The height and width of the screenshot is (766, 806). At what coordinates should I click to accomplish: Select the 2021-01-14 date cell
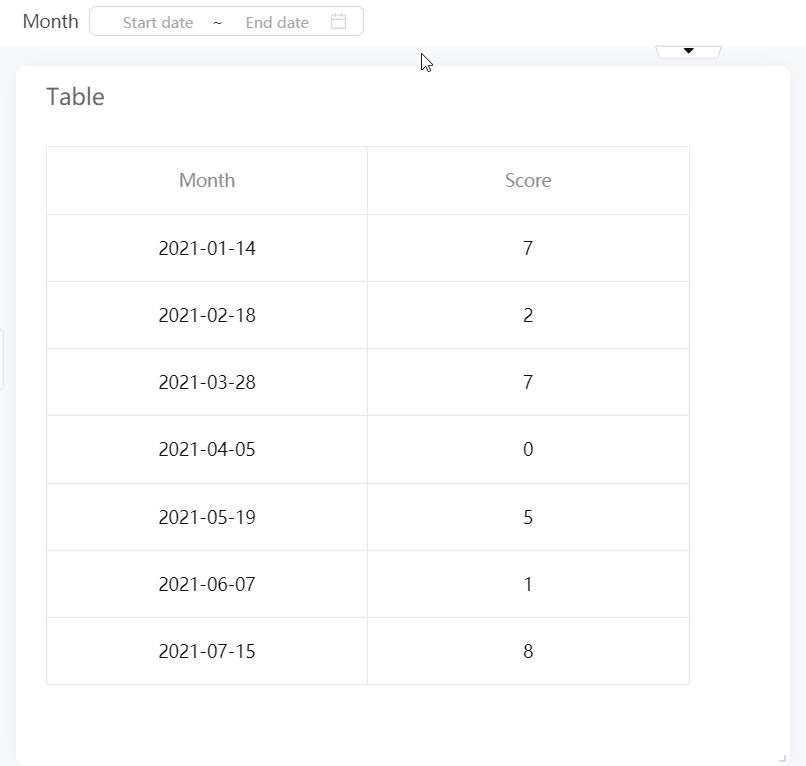coord(207,248)
